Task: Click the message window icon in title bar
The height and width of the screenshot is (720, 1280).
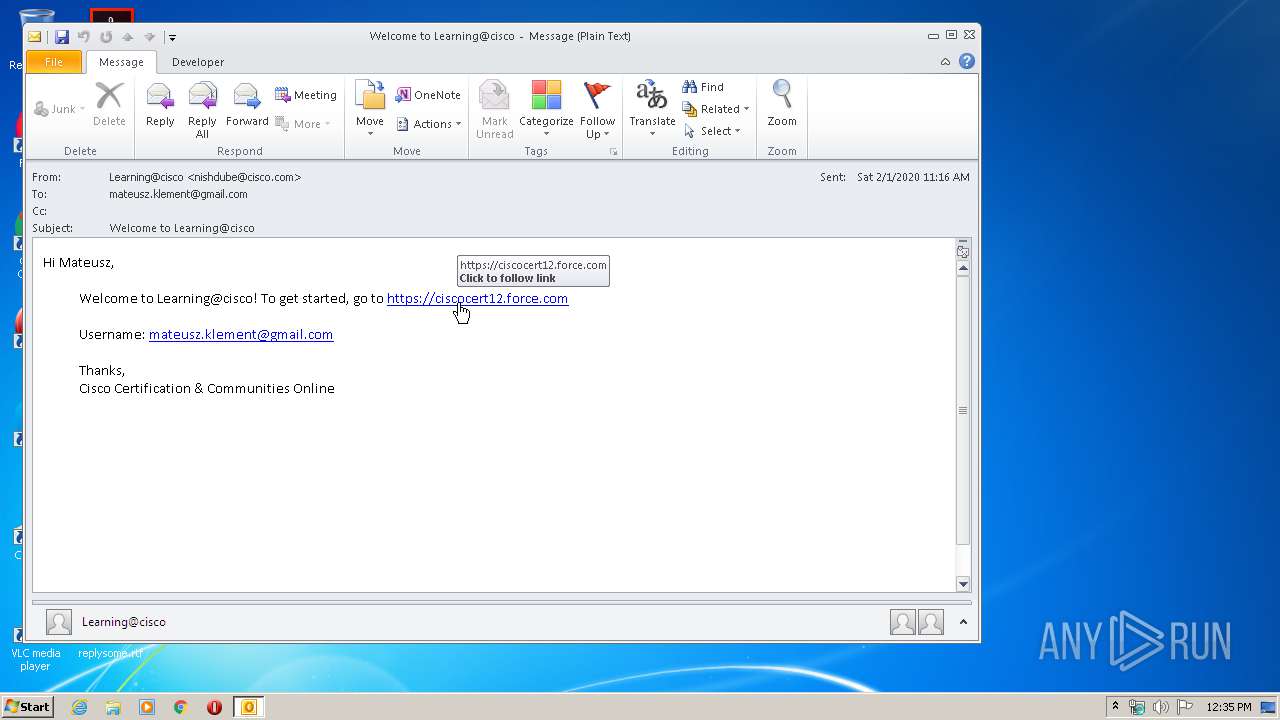Action: click(35, 37)
